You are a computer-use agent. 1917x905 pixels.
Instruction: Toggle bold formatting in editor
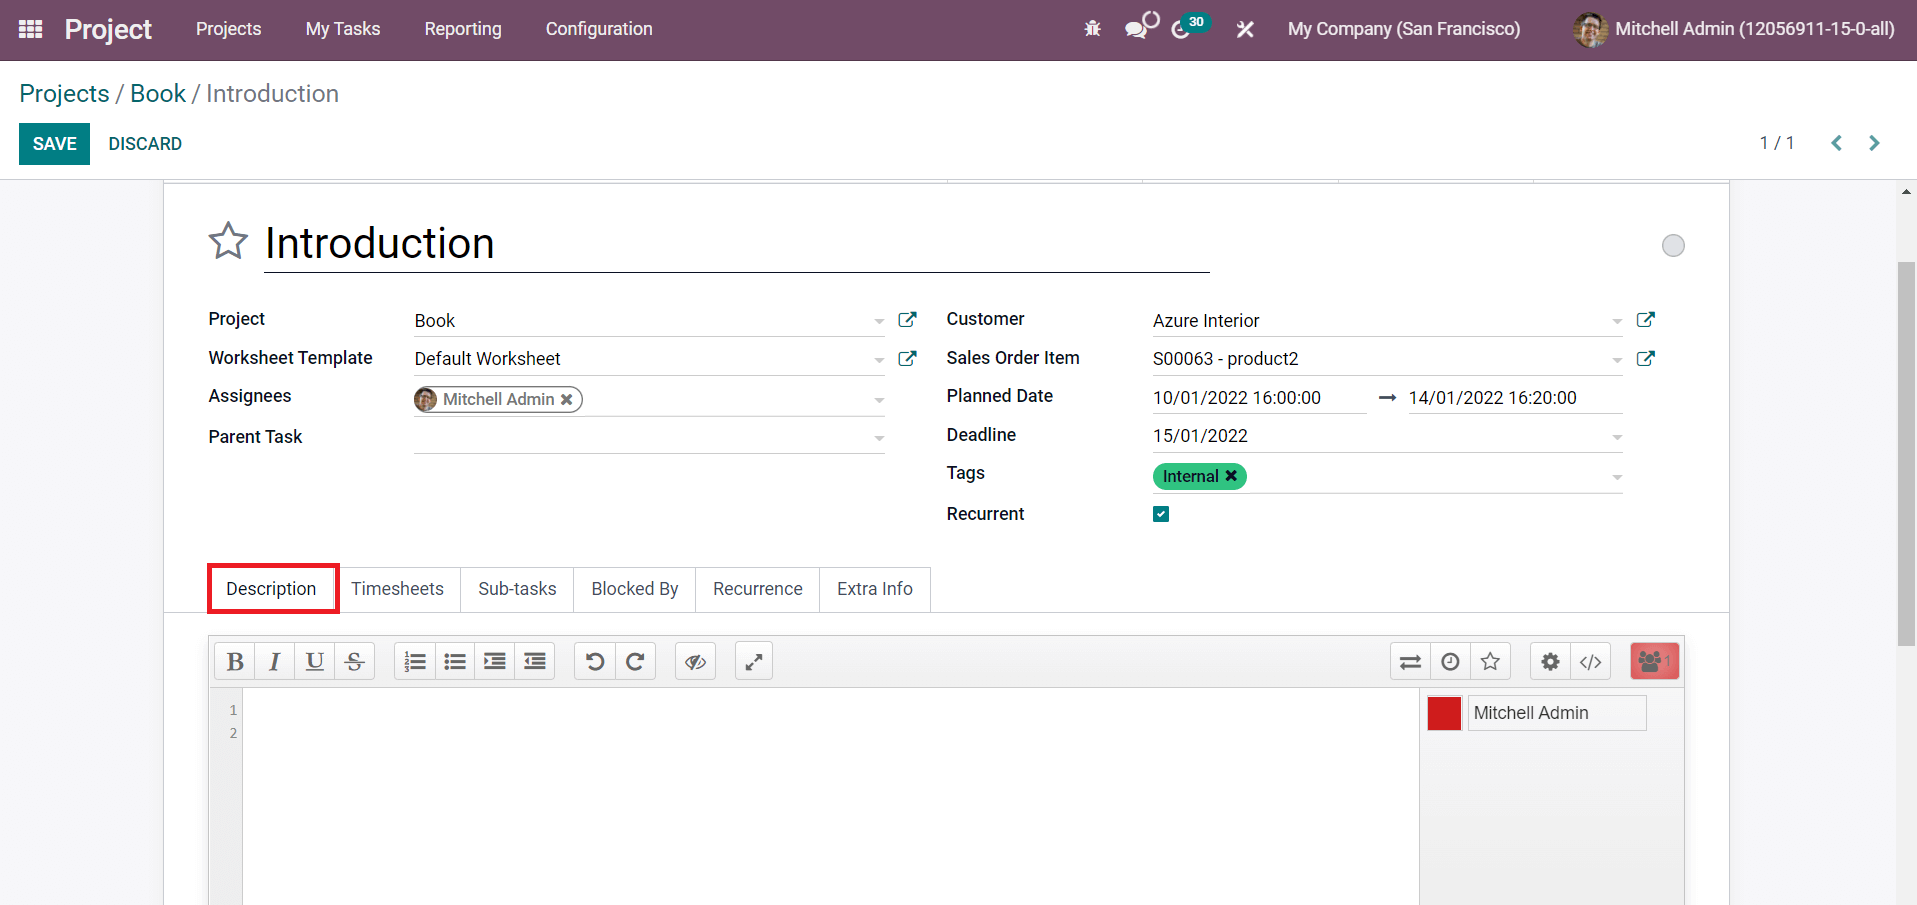235,661
